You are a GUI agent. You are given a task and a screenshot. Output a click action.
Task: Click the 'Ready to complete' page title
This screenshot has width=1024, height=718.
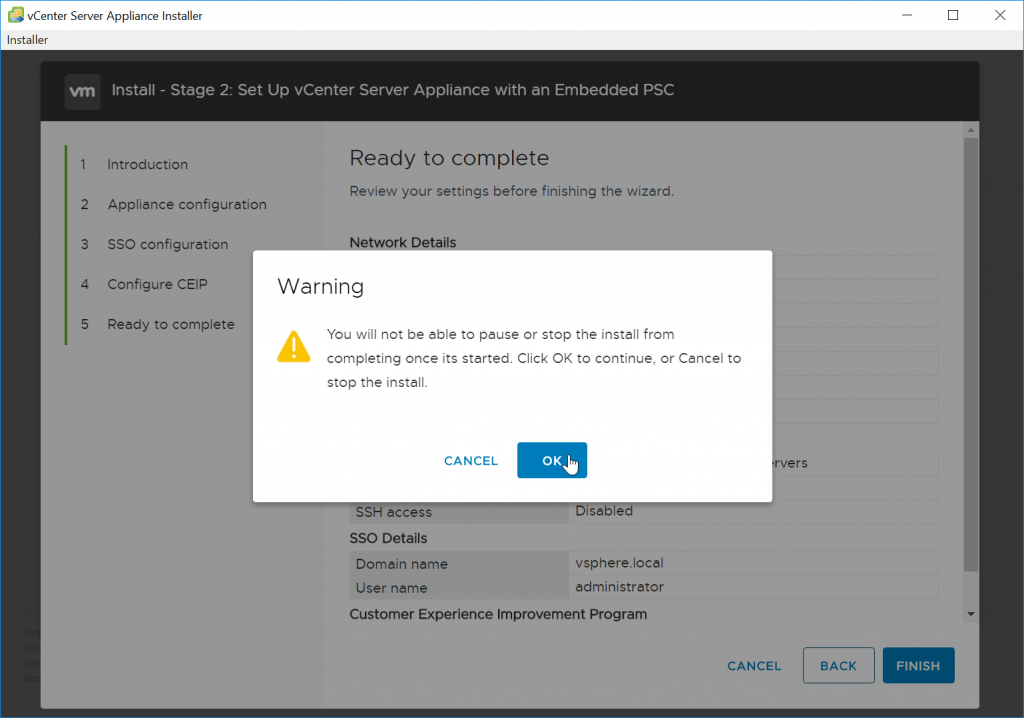449,158
